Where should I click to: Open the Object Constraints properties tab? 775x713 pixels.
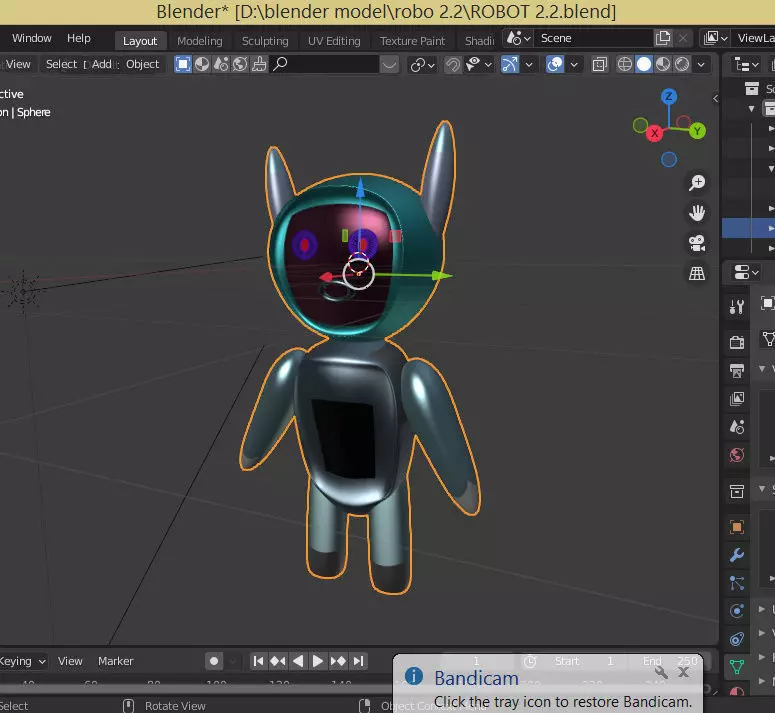tap(736, 639)
